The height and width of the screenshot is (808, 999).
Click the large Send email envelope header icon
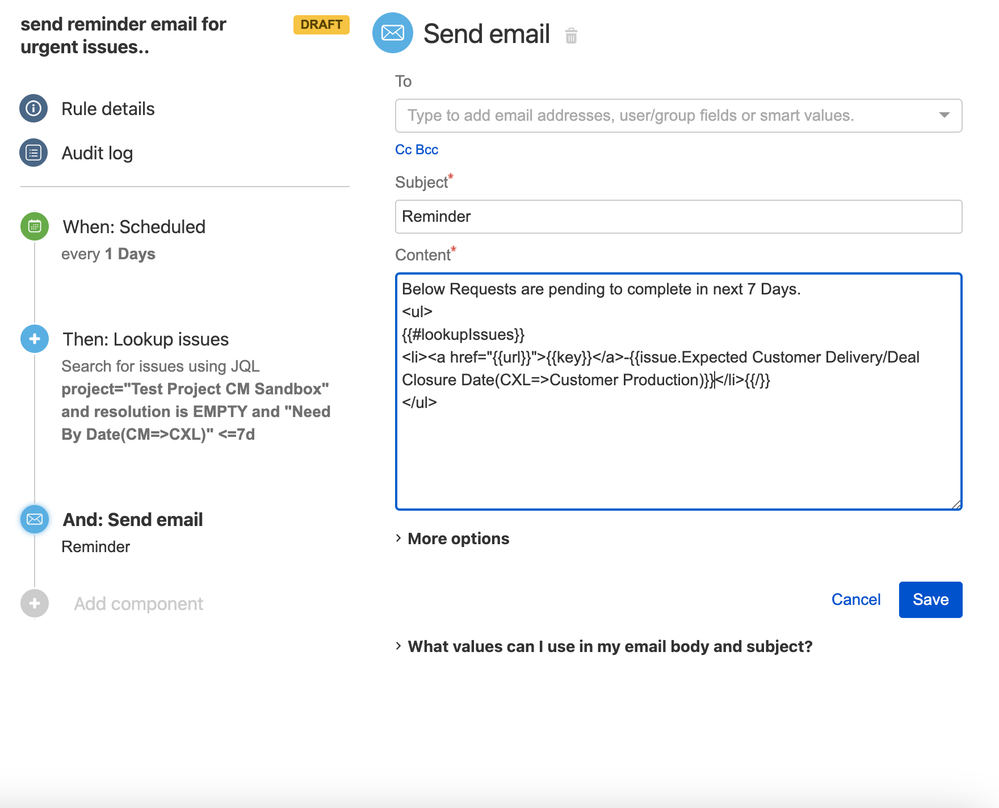tap(392, 33)
